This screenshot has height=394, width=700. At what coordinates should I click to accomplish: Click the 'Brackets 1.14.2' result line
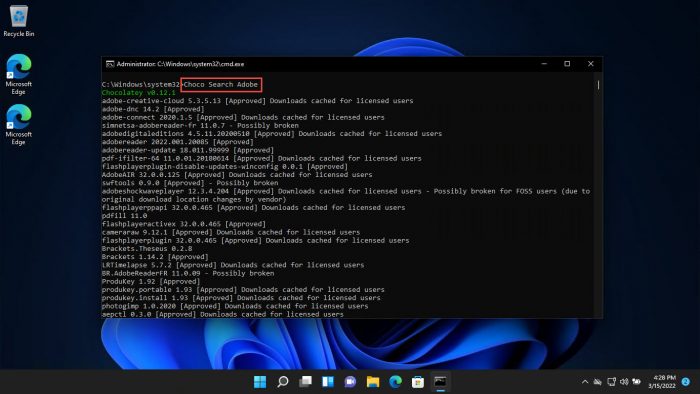pos(155,257)
